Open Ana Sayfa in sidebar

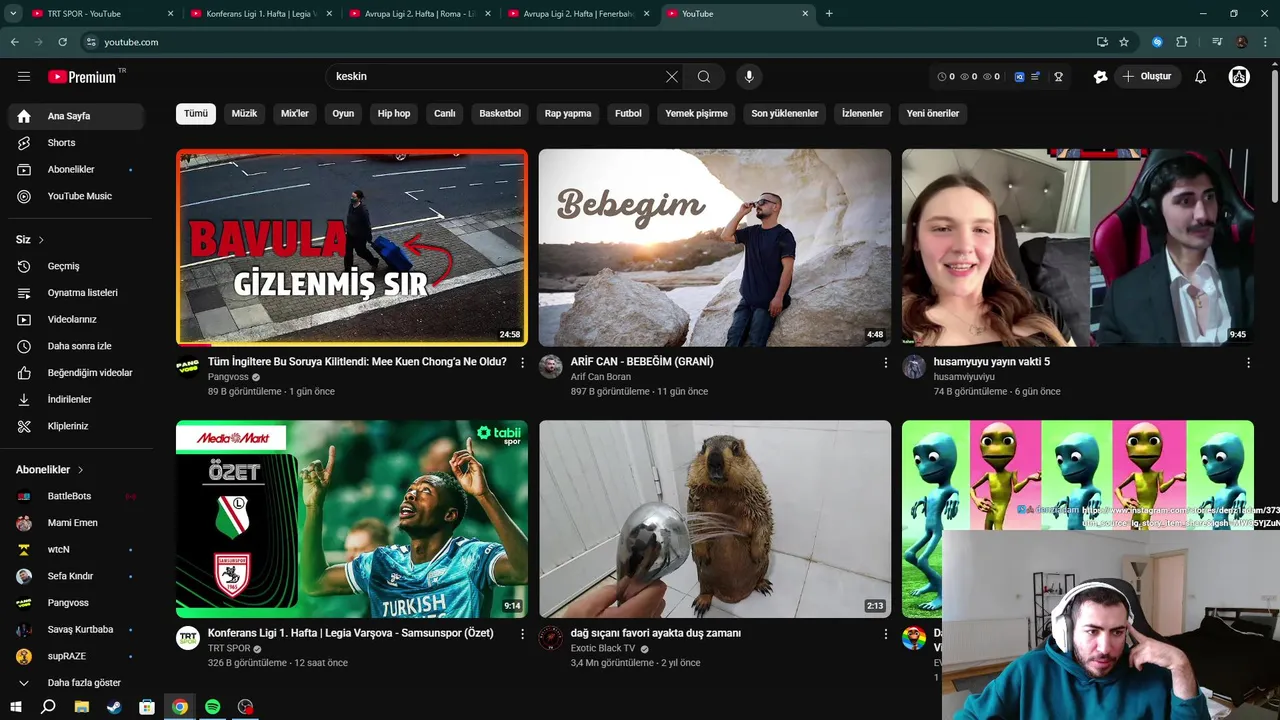click(x=76, y=116)
